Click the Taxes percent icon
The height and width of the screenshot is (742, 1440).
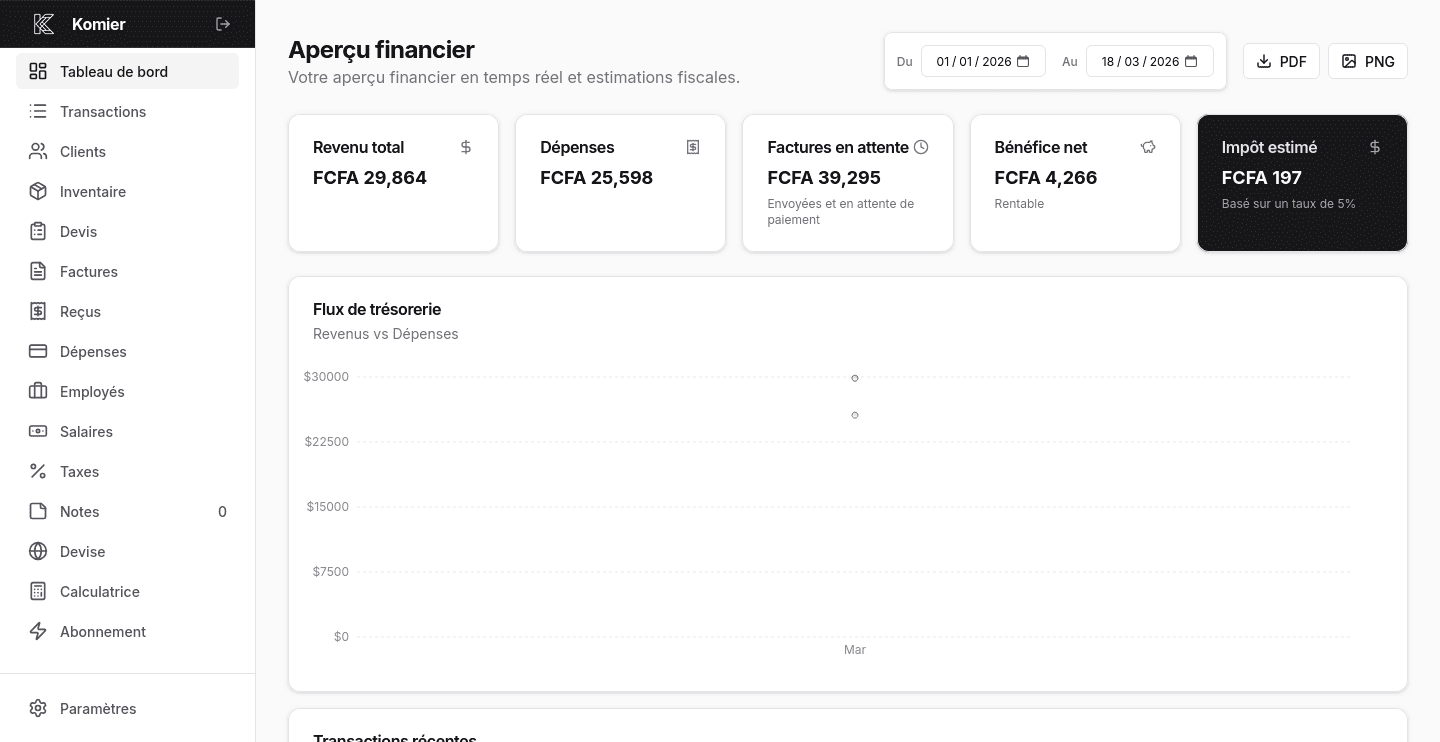38,471
